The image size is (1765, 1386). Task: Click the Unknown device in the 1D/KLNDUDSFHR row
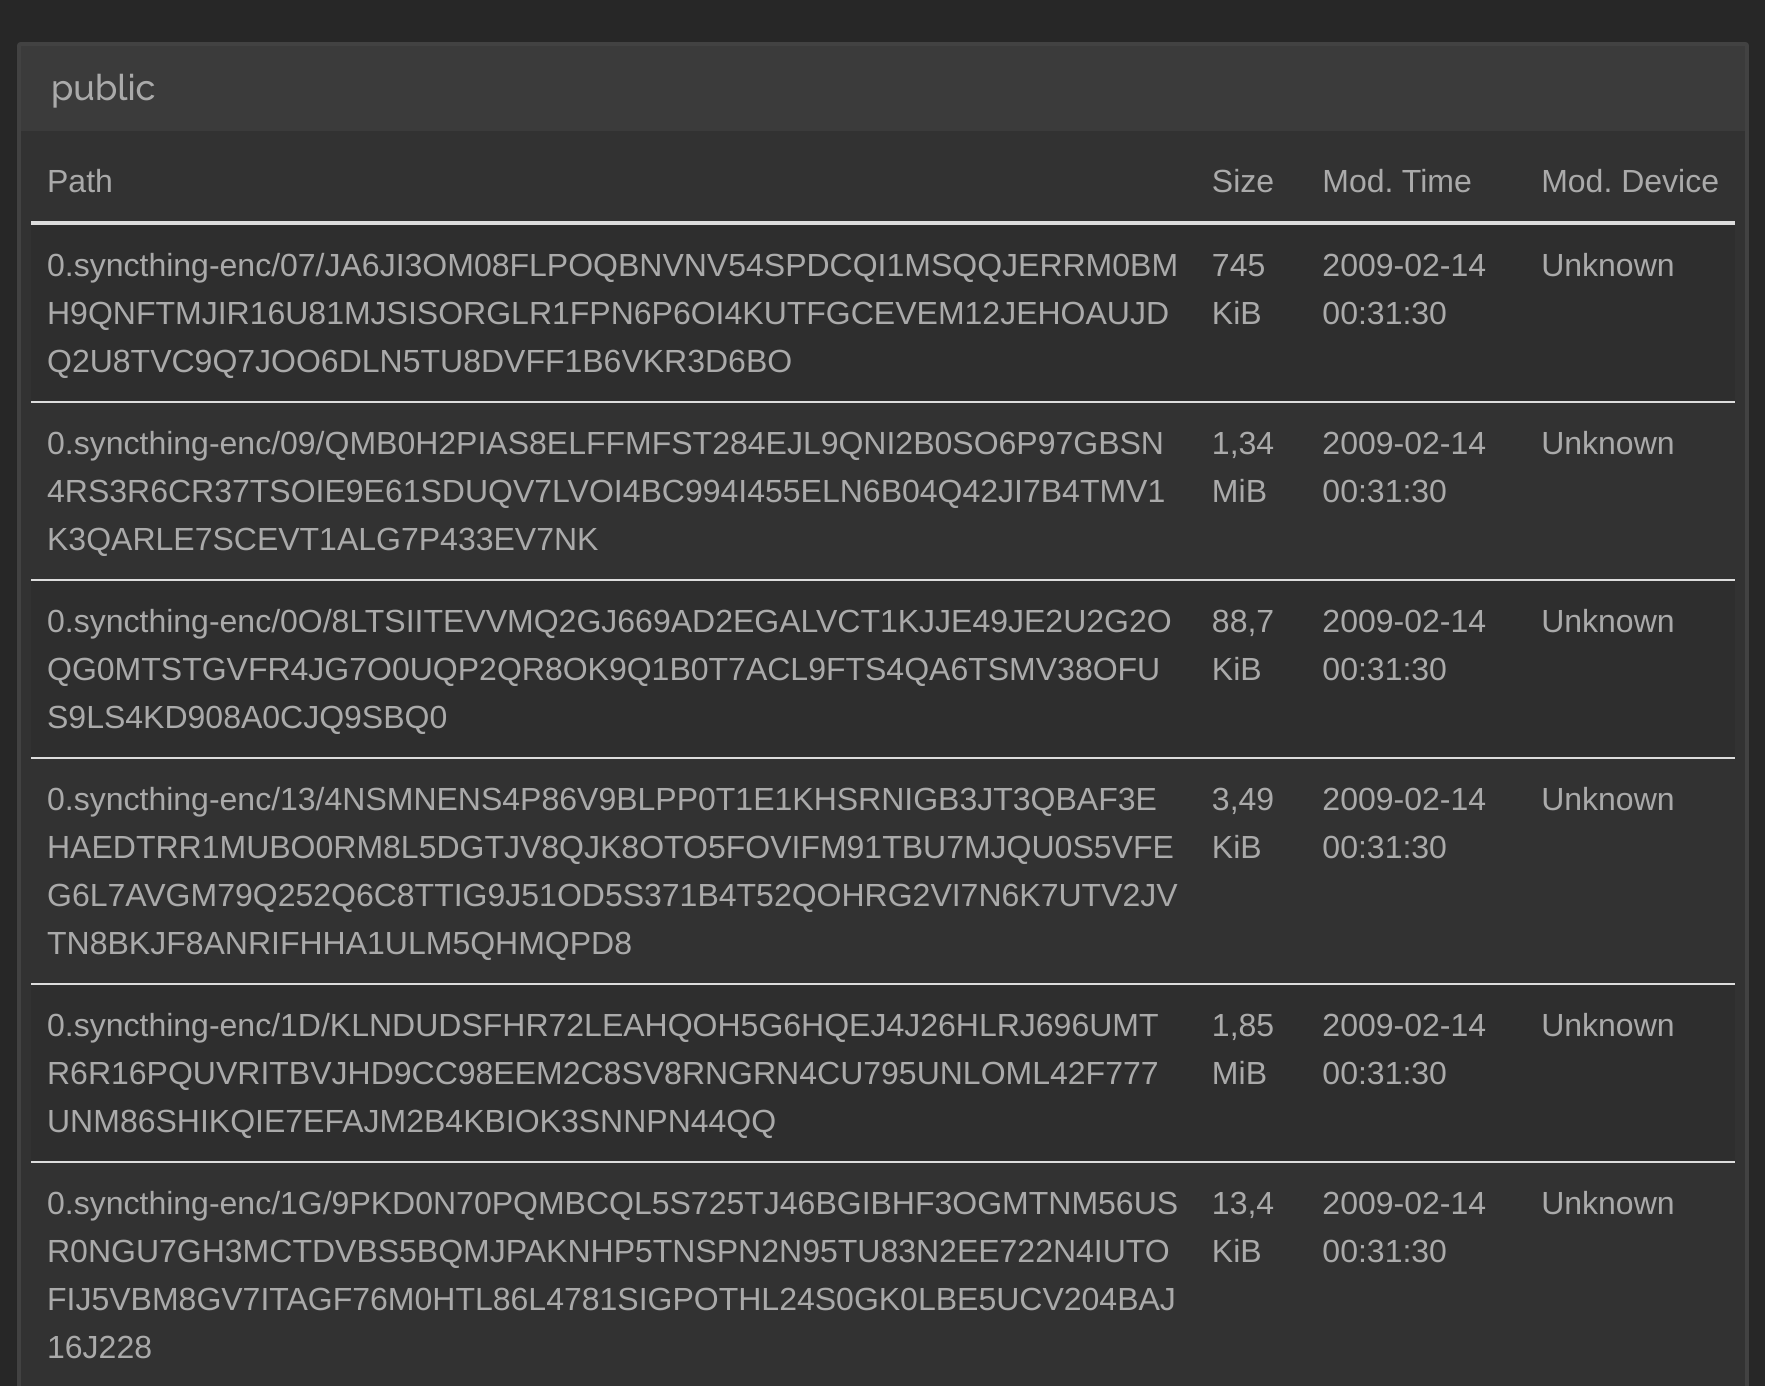click(x=1607, y=1025)
